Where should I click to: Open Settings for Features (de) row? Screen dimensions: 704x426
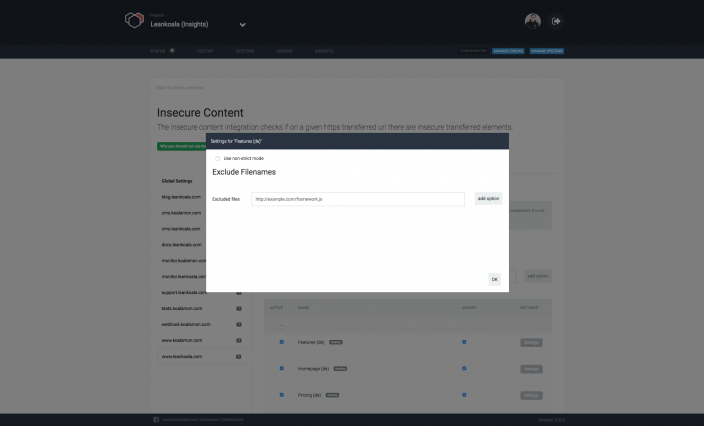point(531,343)
